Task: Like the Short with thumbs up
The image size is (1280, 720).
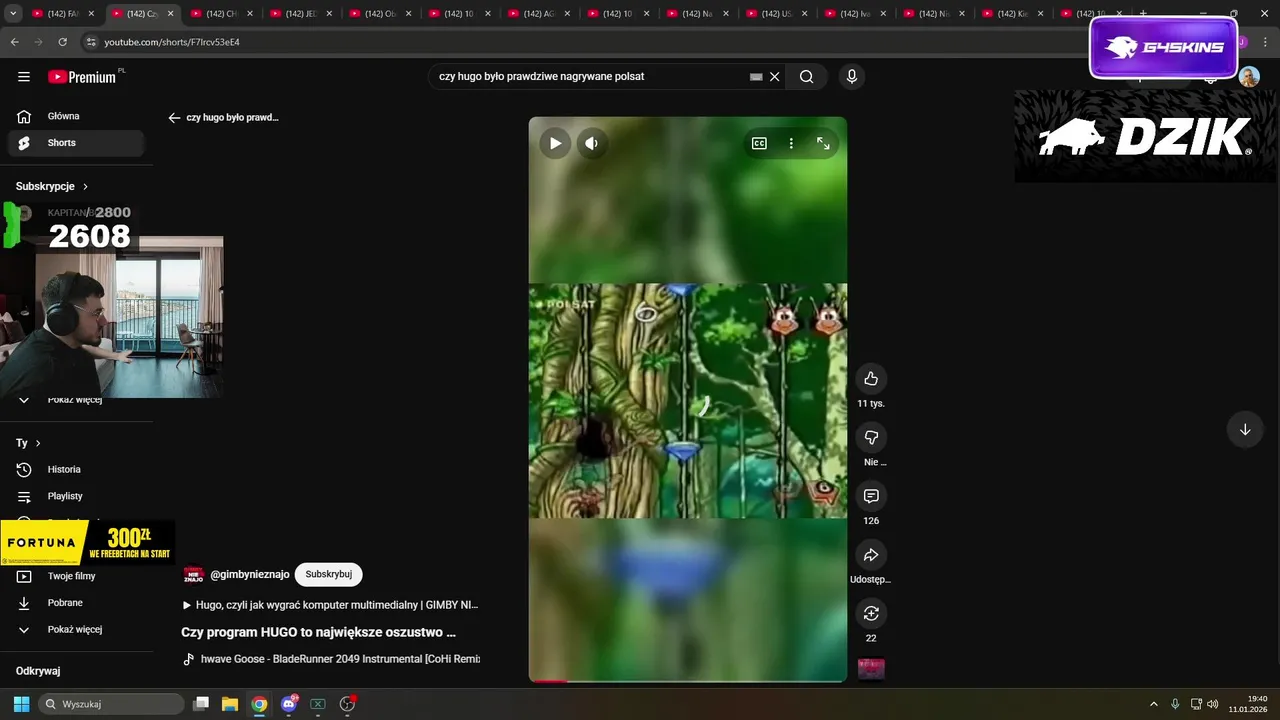Action: click(871, 378)
